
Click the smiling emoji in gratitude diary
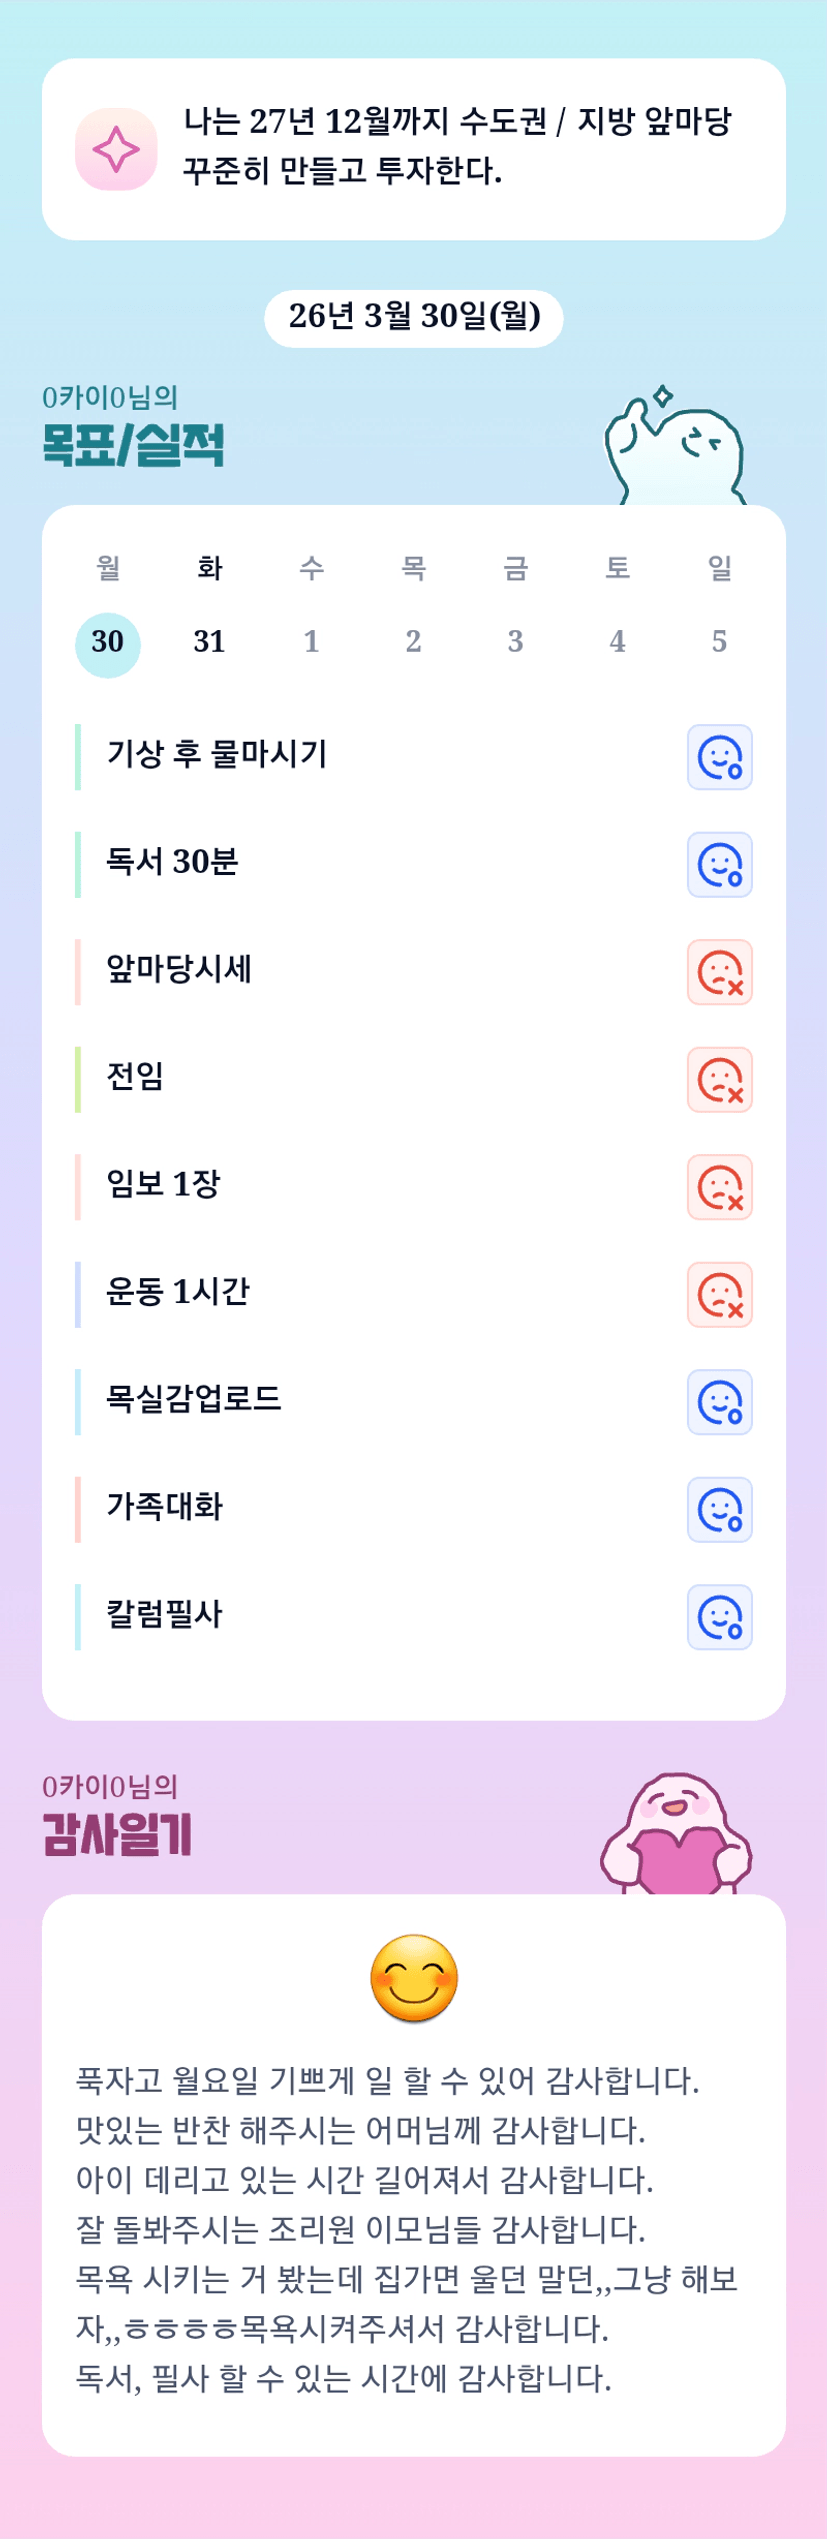[414, 1977]
